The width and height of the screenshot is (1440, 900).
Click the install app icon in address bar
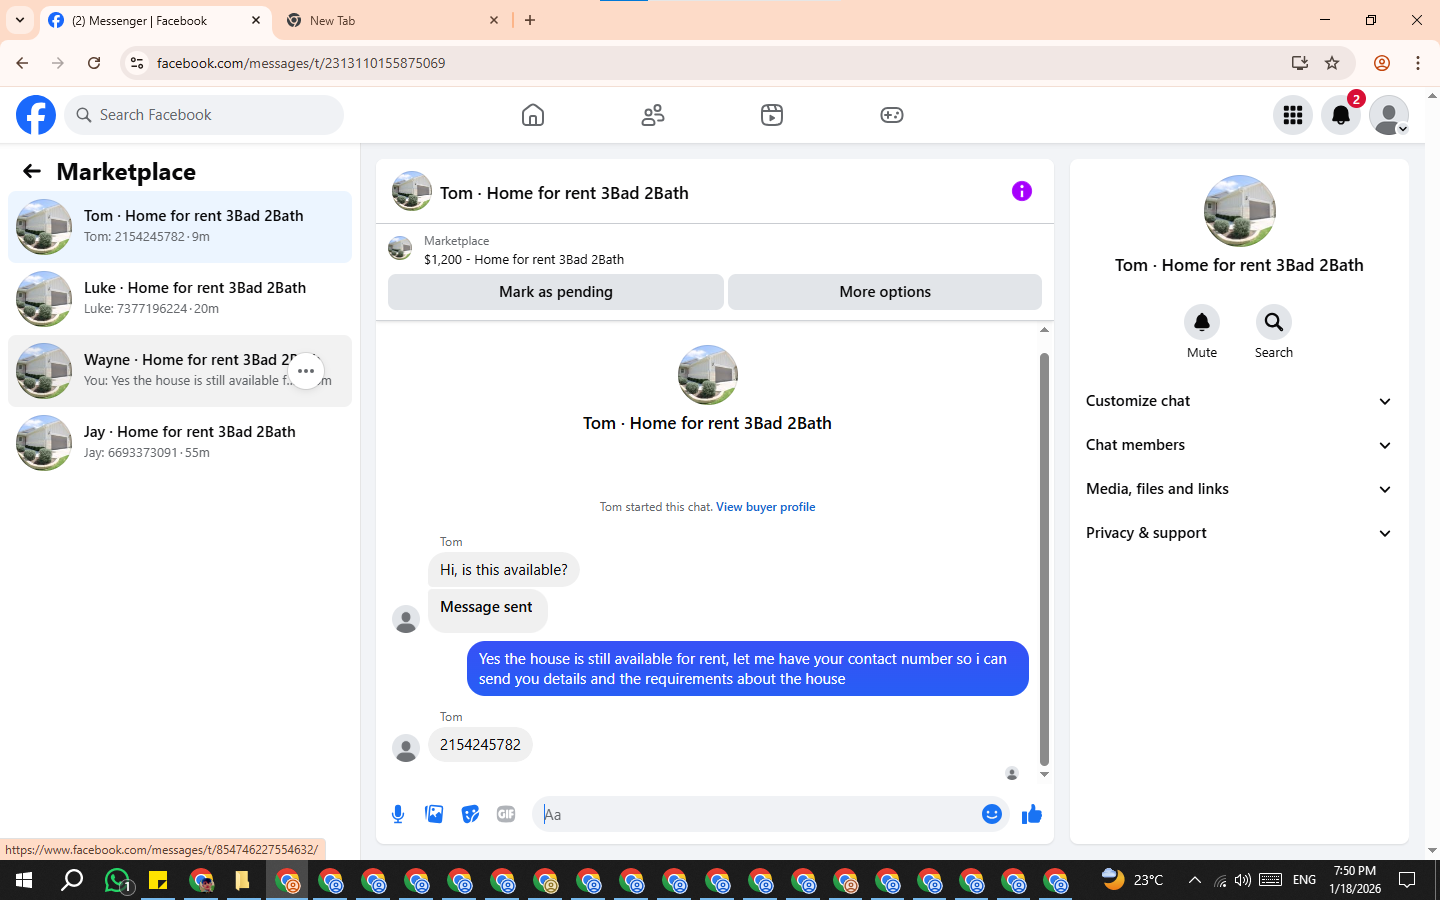coord(1300,63)
